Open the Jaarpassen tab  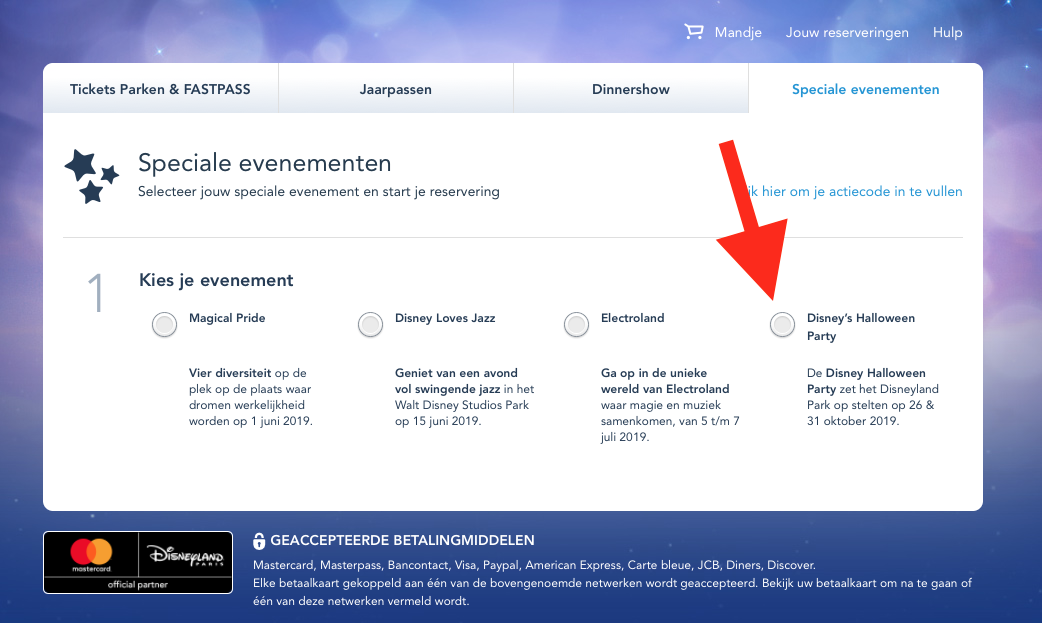point(395,89)
